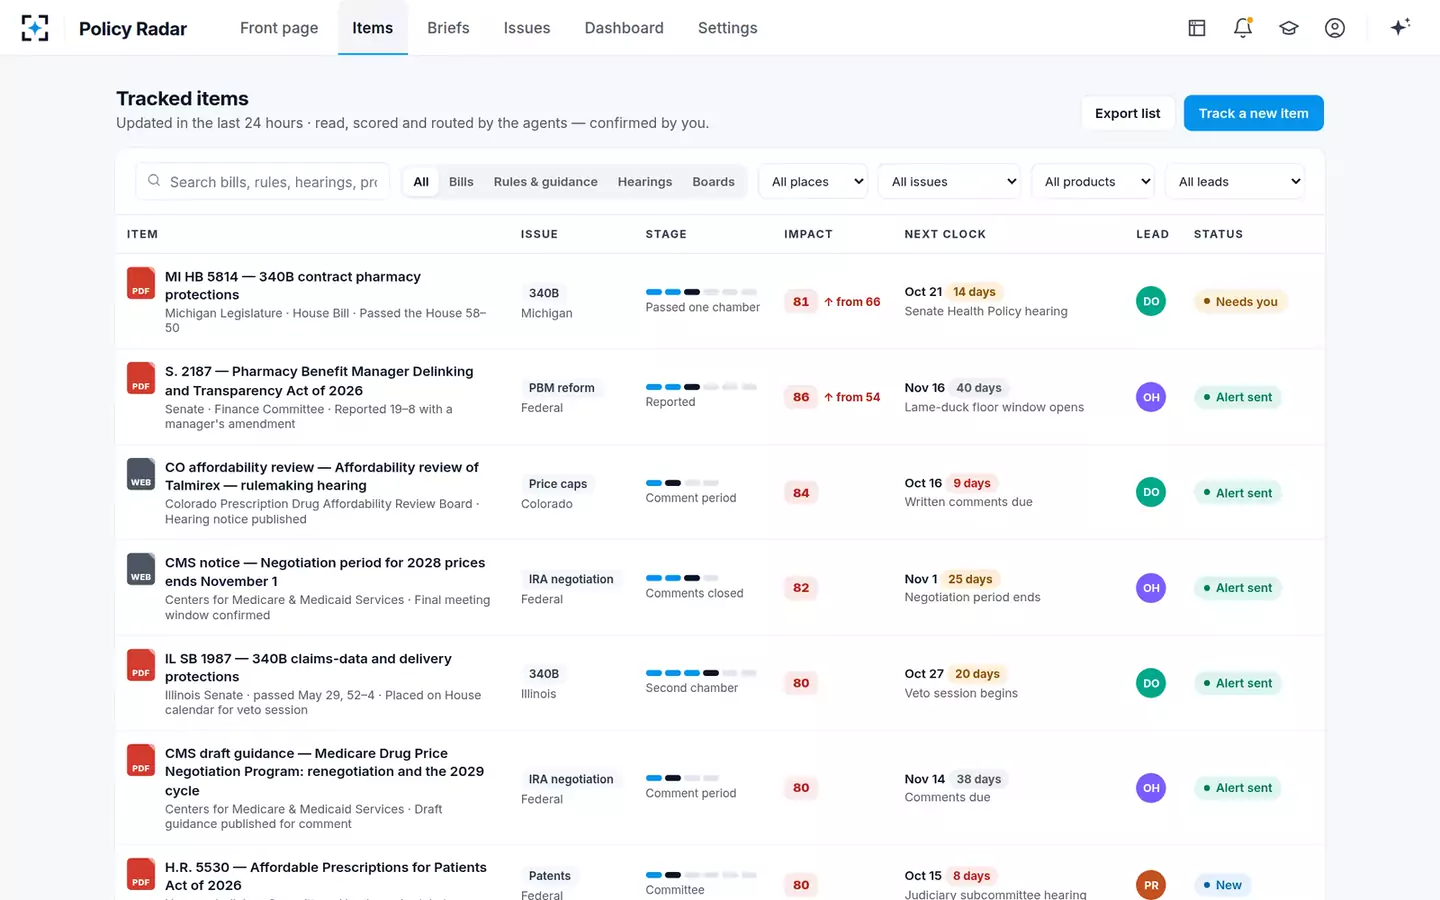Go to the Front page tab
Image resolution: width=1440 pixels, height=900 pixels.
coord(279,28)
